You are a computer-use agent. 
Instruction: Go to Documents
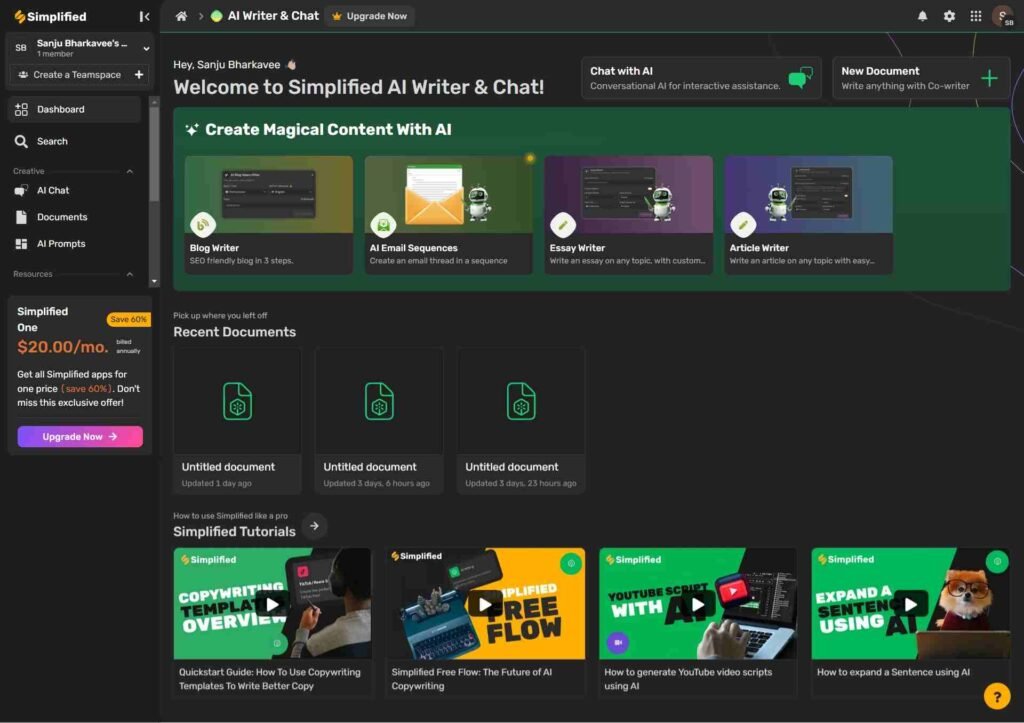tap(74, 217)
